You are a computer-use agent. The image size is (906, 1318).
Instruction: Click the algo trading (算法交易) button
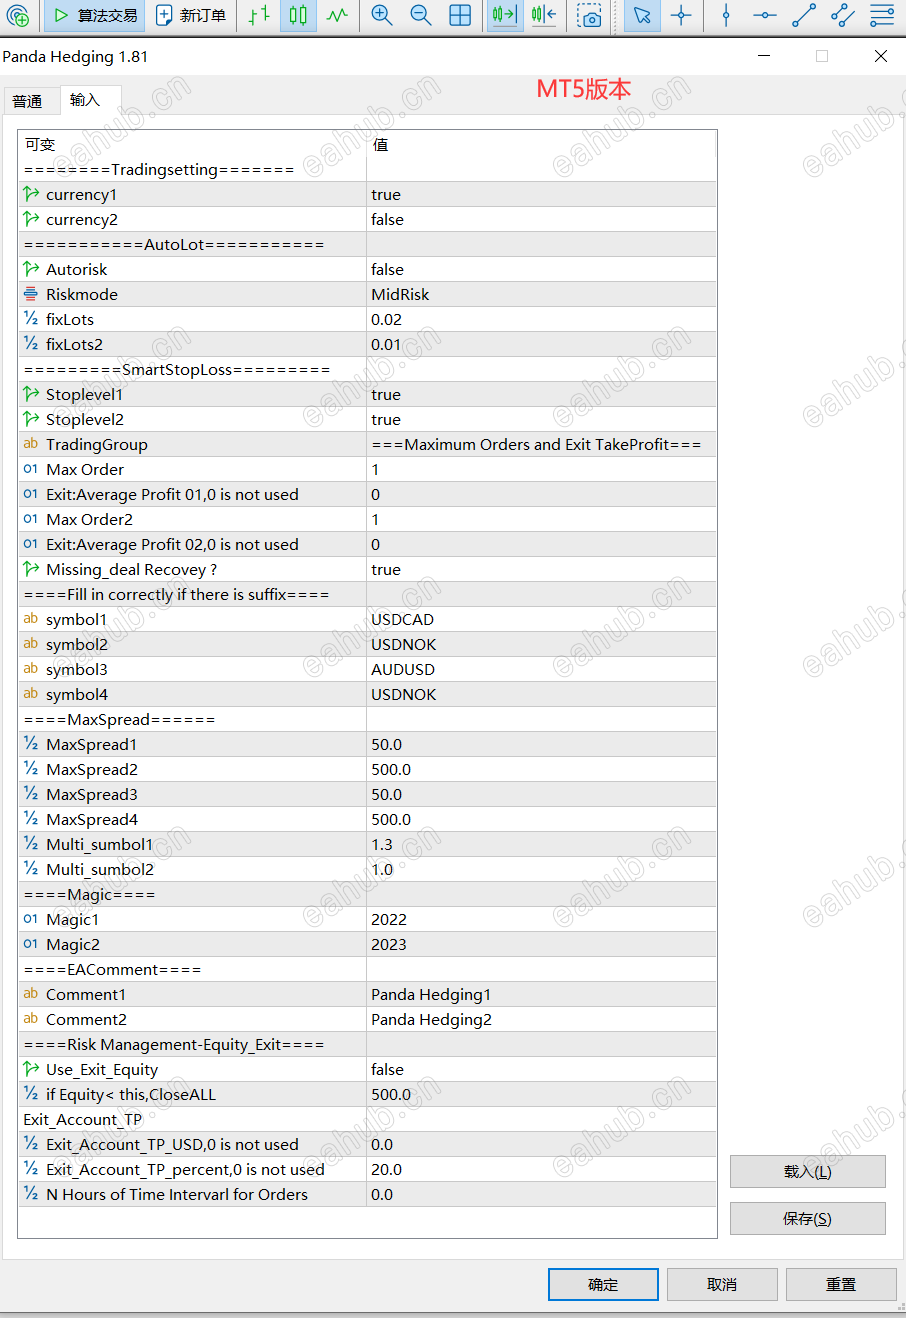pos(95,16)
